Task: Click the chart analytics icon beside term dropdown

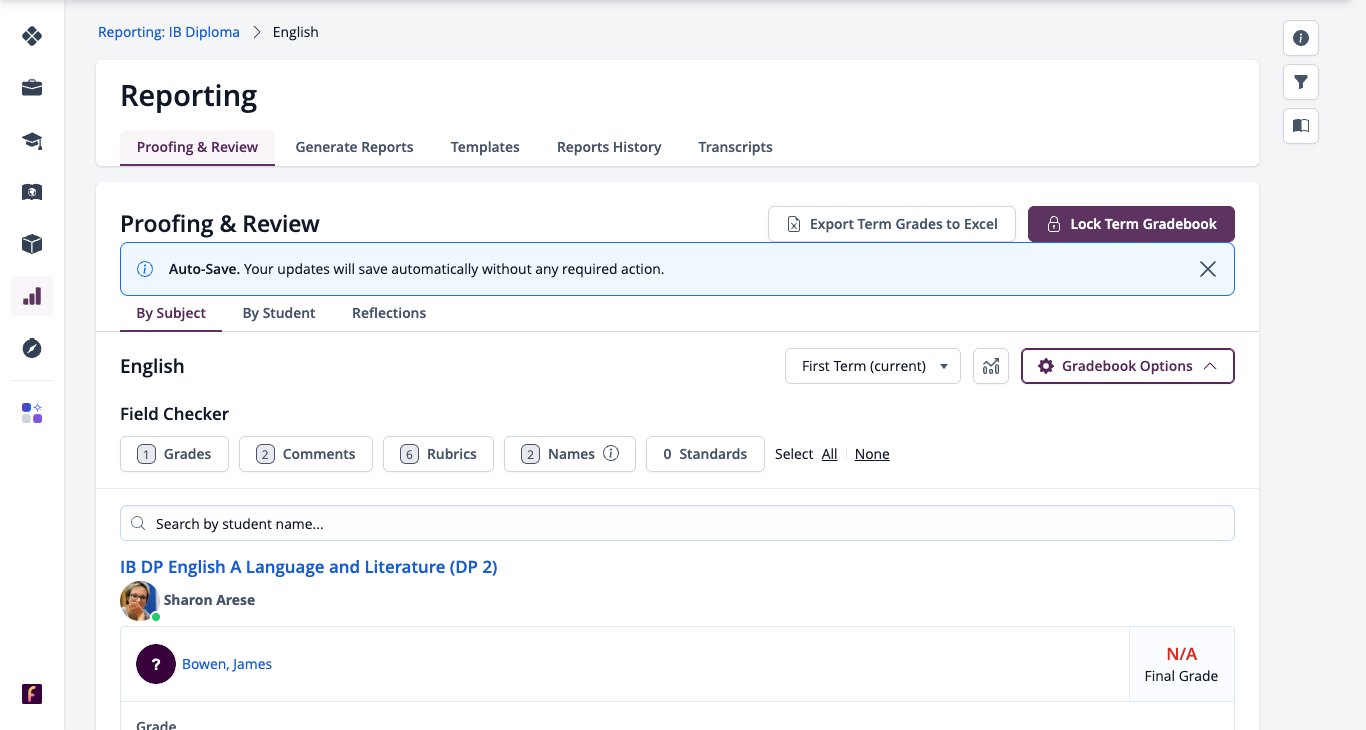Action: (991, 366)
